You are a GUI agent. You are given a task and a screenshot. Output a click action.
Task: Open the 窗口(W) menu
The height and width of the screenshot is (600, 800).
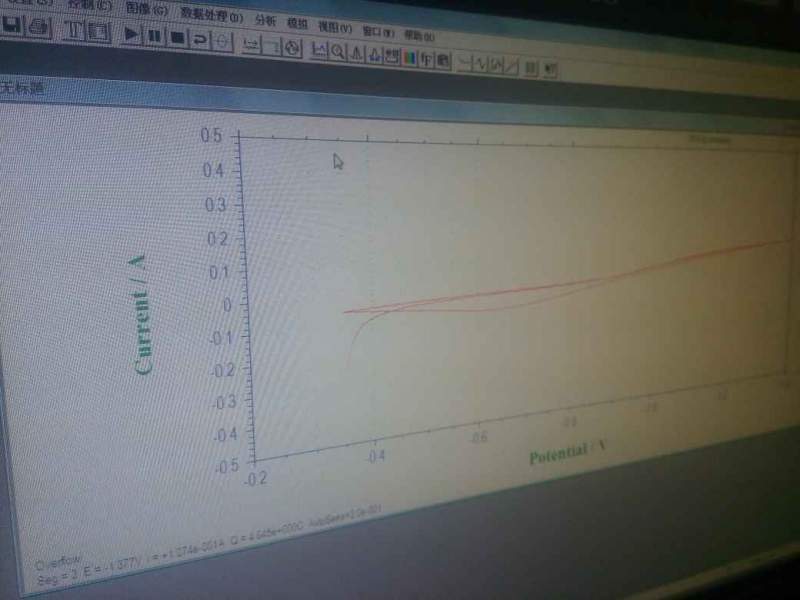coord(379,31)
